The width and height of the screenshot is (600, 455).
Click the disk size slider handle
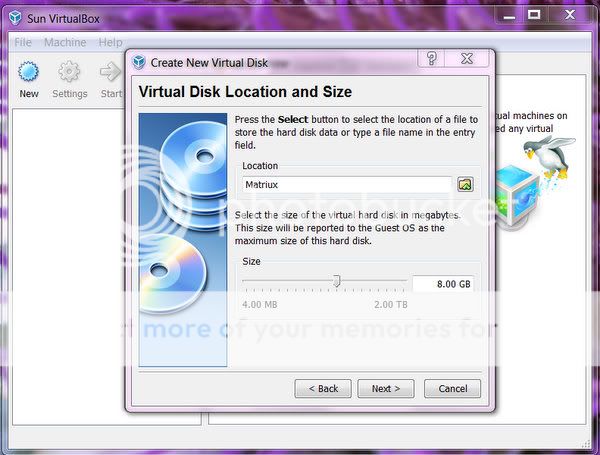336,281
